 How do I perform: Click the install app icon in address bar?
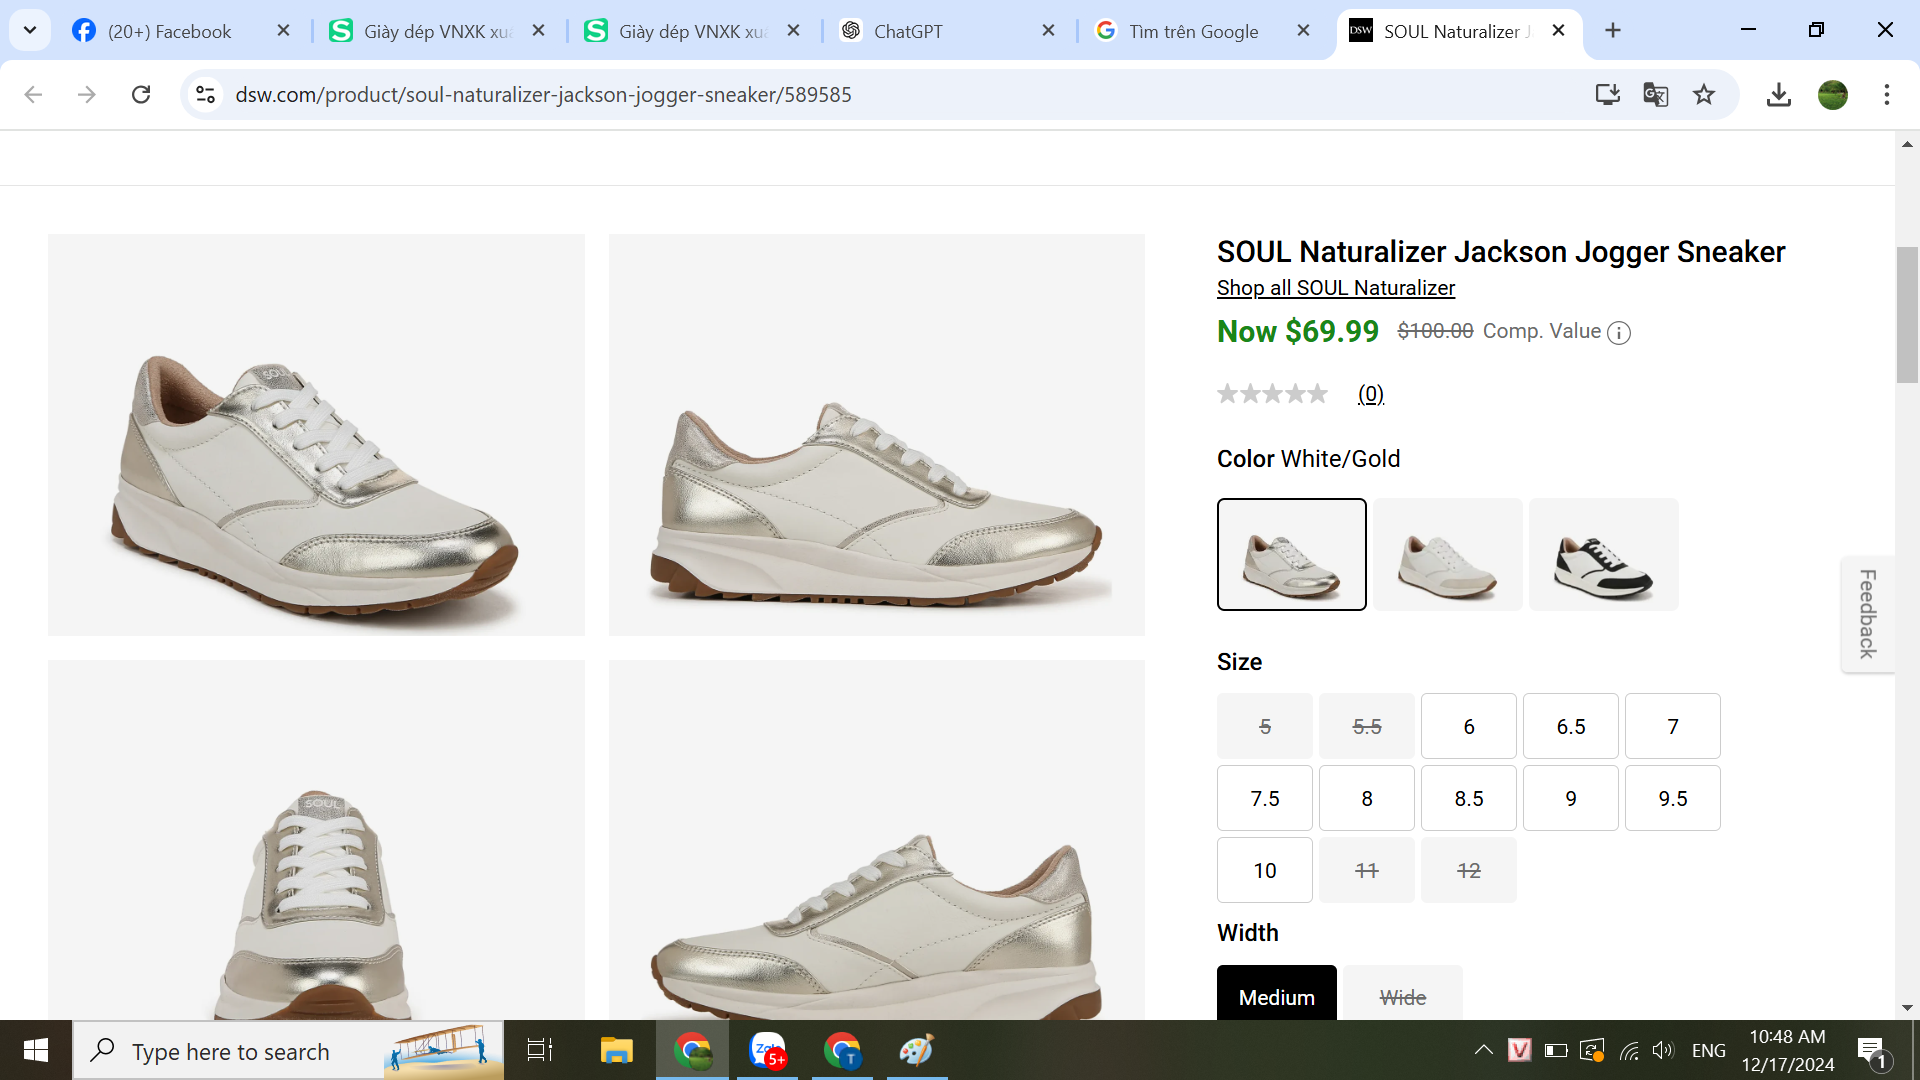pyautogui.click(x=1607, y=95)
